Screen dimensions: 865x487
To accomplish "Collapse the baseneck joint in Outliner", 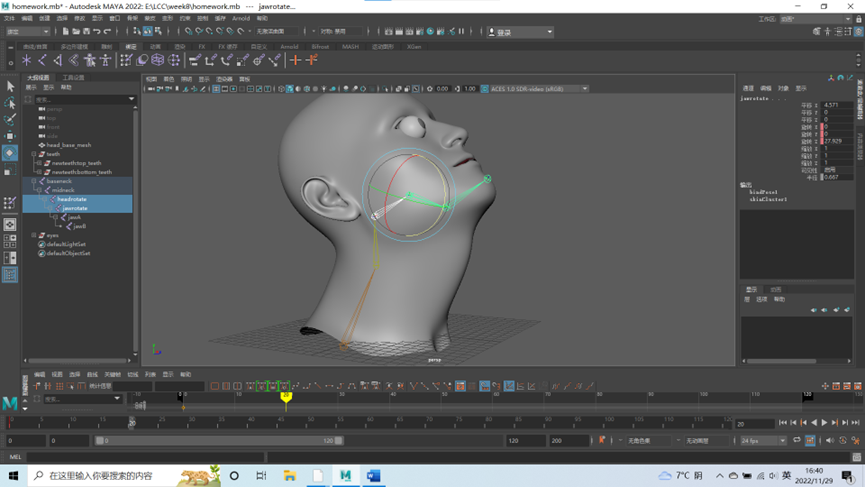I will (34, 181).
